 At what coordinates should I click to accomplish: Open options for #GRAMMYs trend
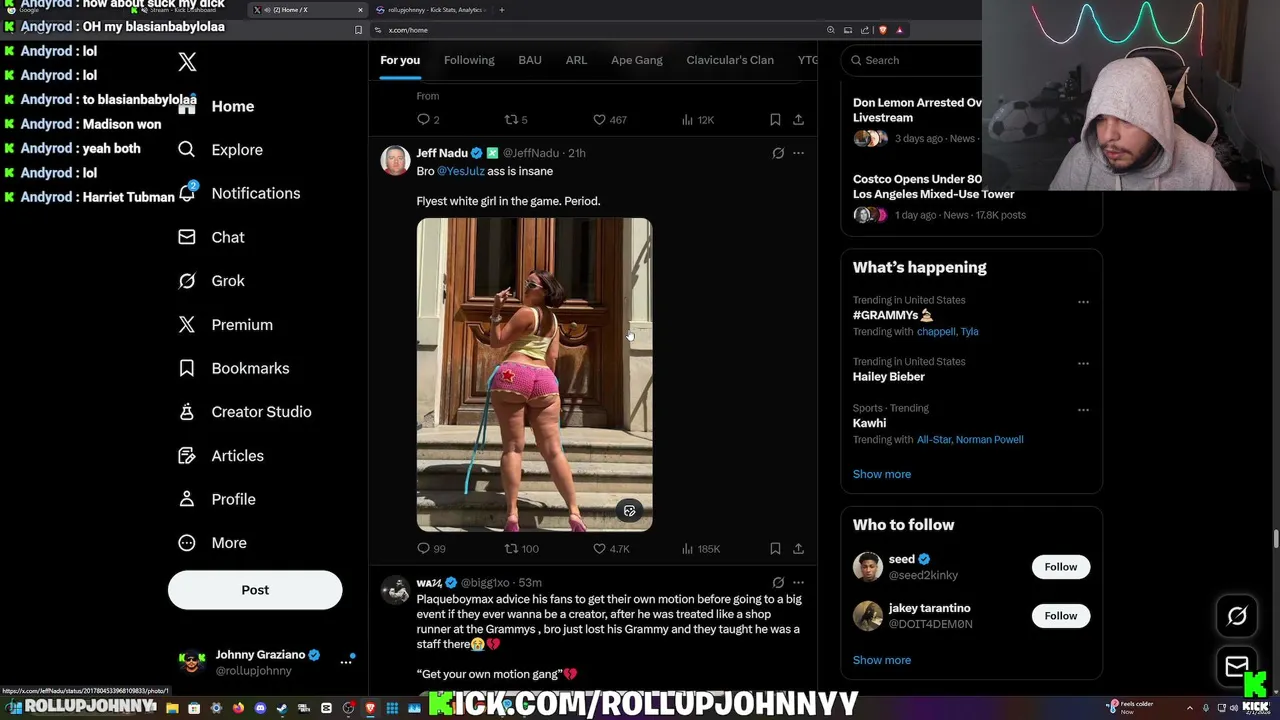(x=1083, y=302)
